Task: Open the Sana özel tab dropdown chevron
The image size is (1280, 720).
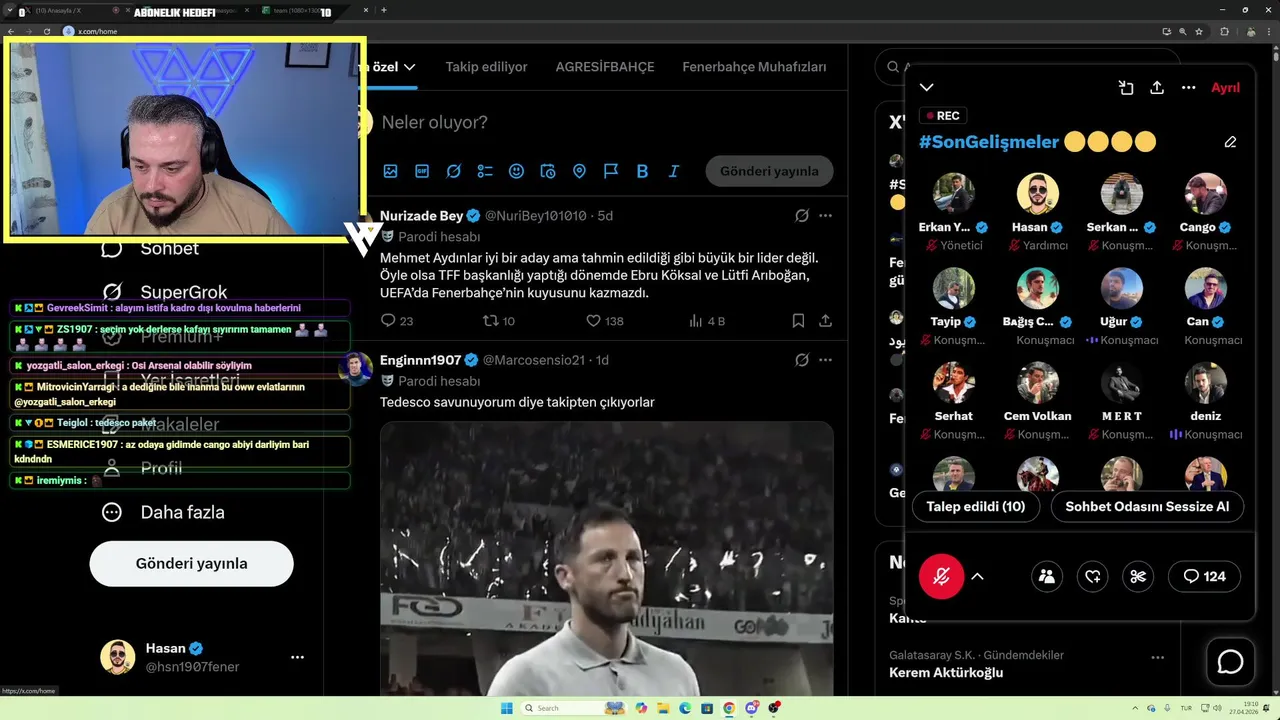Action: coord(409,67)
